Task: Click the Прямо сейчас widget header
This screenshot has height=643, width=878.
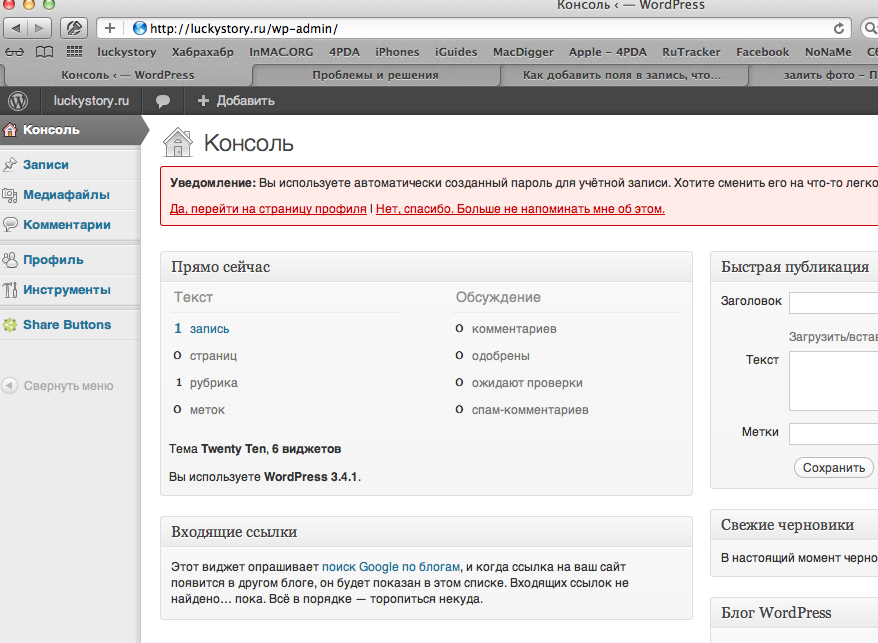Action: (426, 267)
